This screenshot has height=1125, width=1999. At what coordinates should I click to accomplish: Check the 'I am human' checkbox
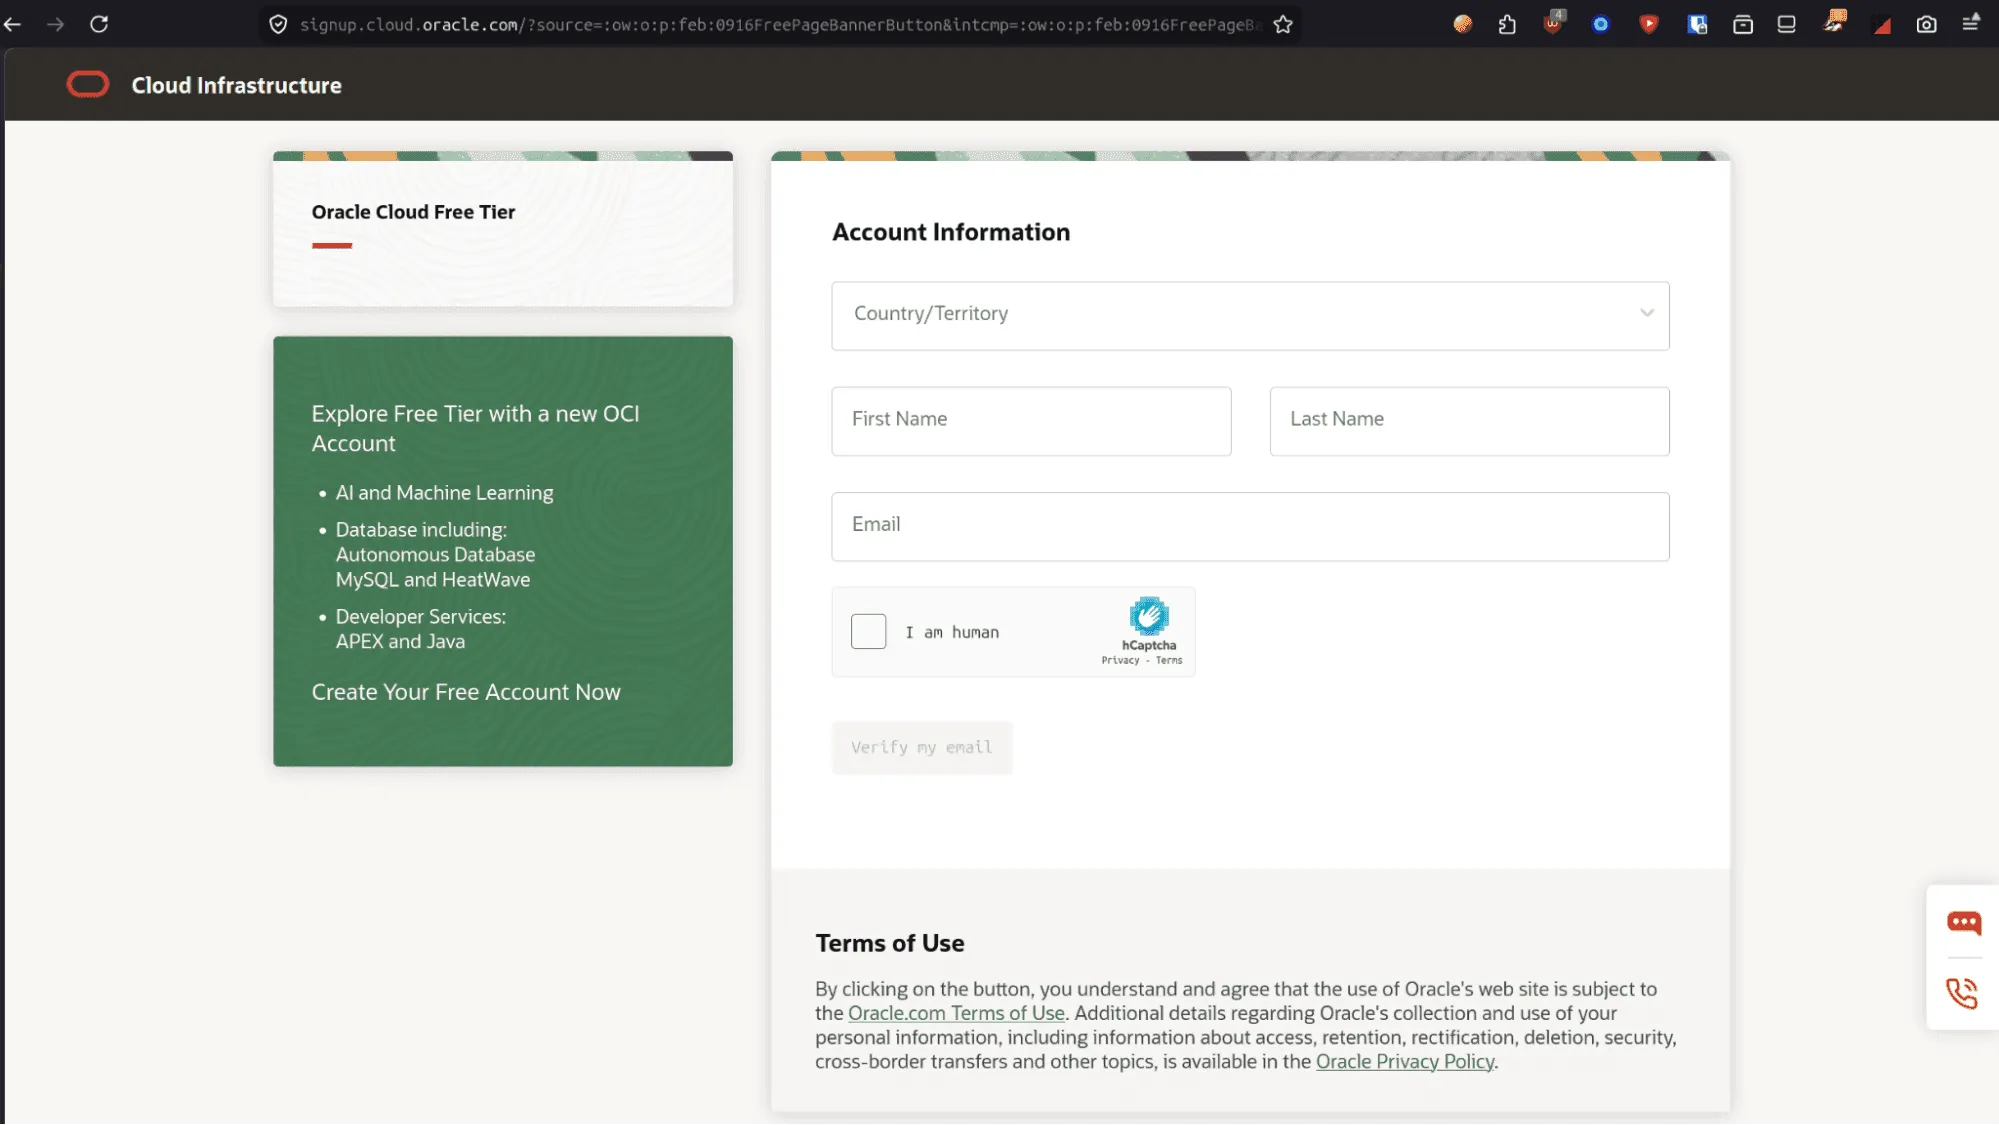pyautogui.click(x=868, y=632)
